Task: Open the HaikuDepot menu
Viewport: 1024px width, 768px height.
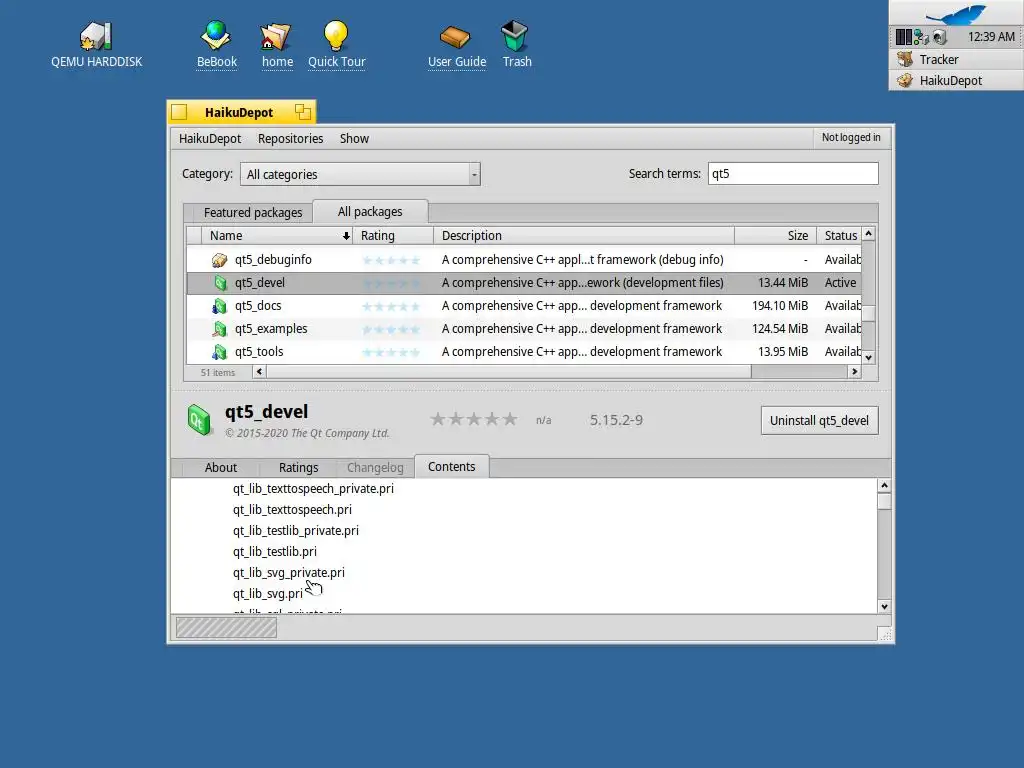Action: click(x=210, y=138)
